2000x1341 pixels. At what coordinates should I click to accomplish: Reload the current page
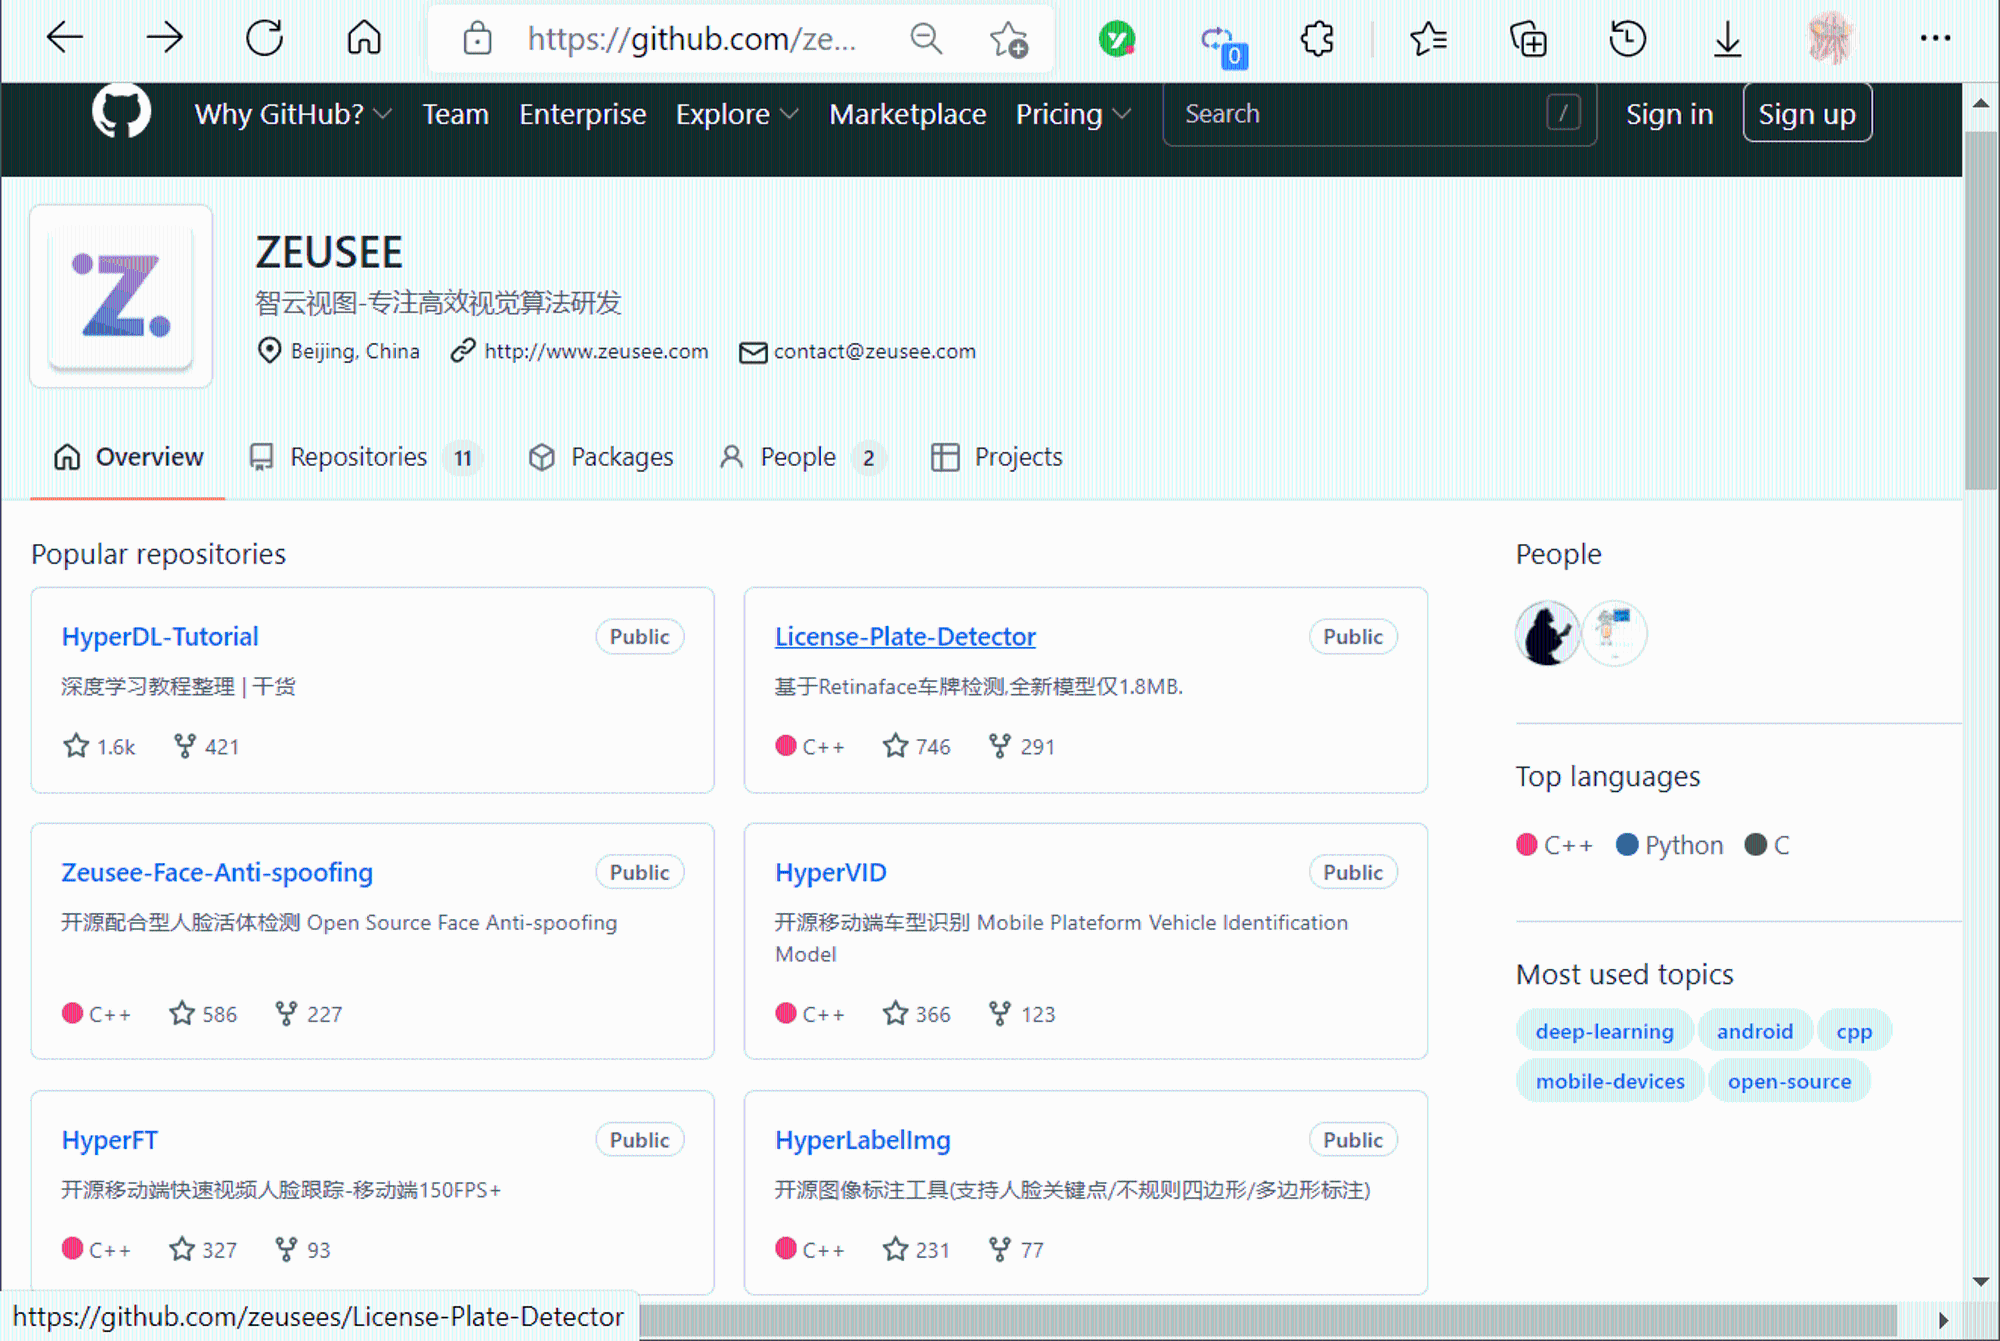point(265,38)
